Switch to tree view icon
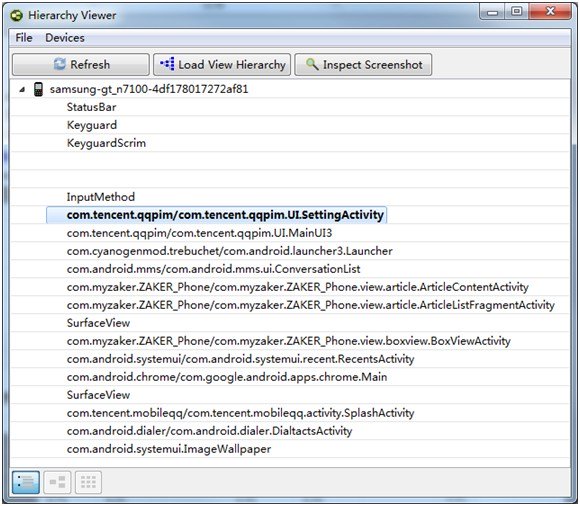 pos(57,482)
